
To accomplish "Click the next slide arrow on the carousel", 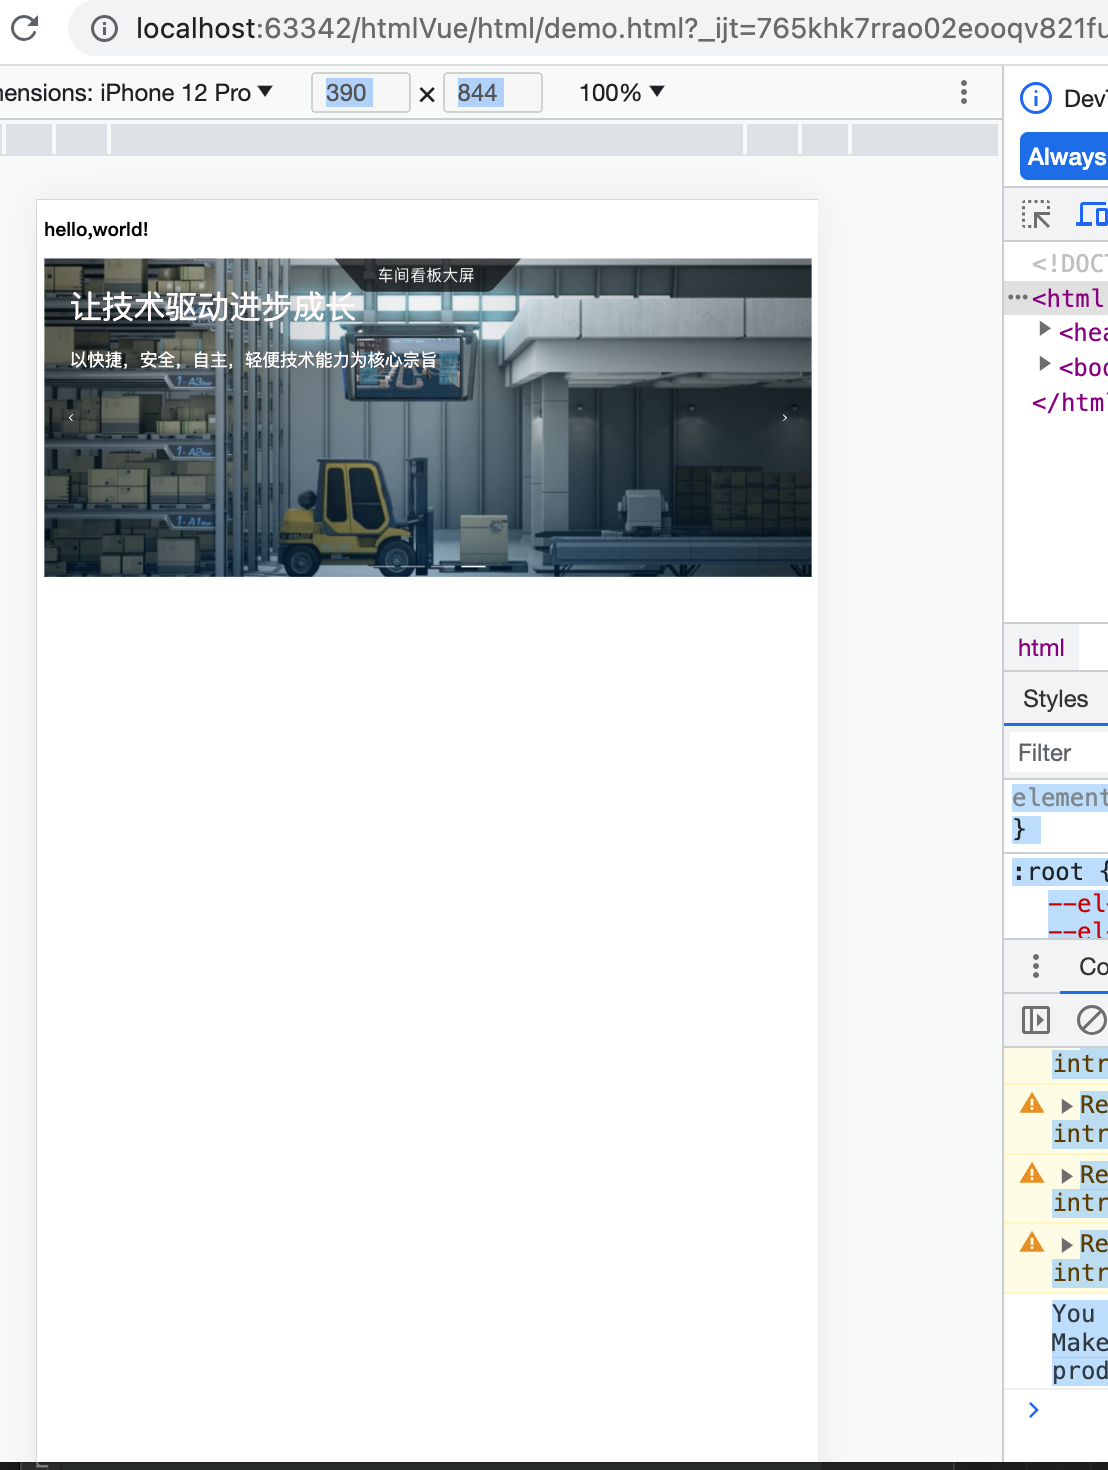I will tap(785, 417).
